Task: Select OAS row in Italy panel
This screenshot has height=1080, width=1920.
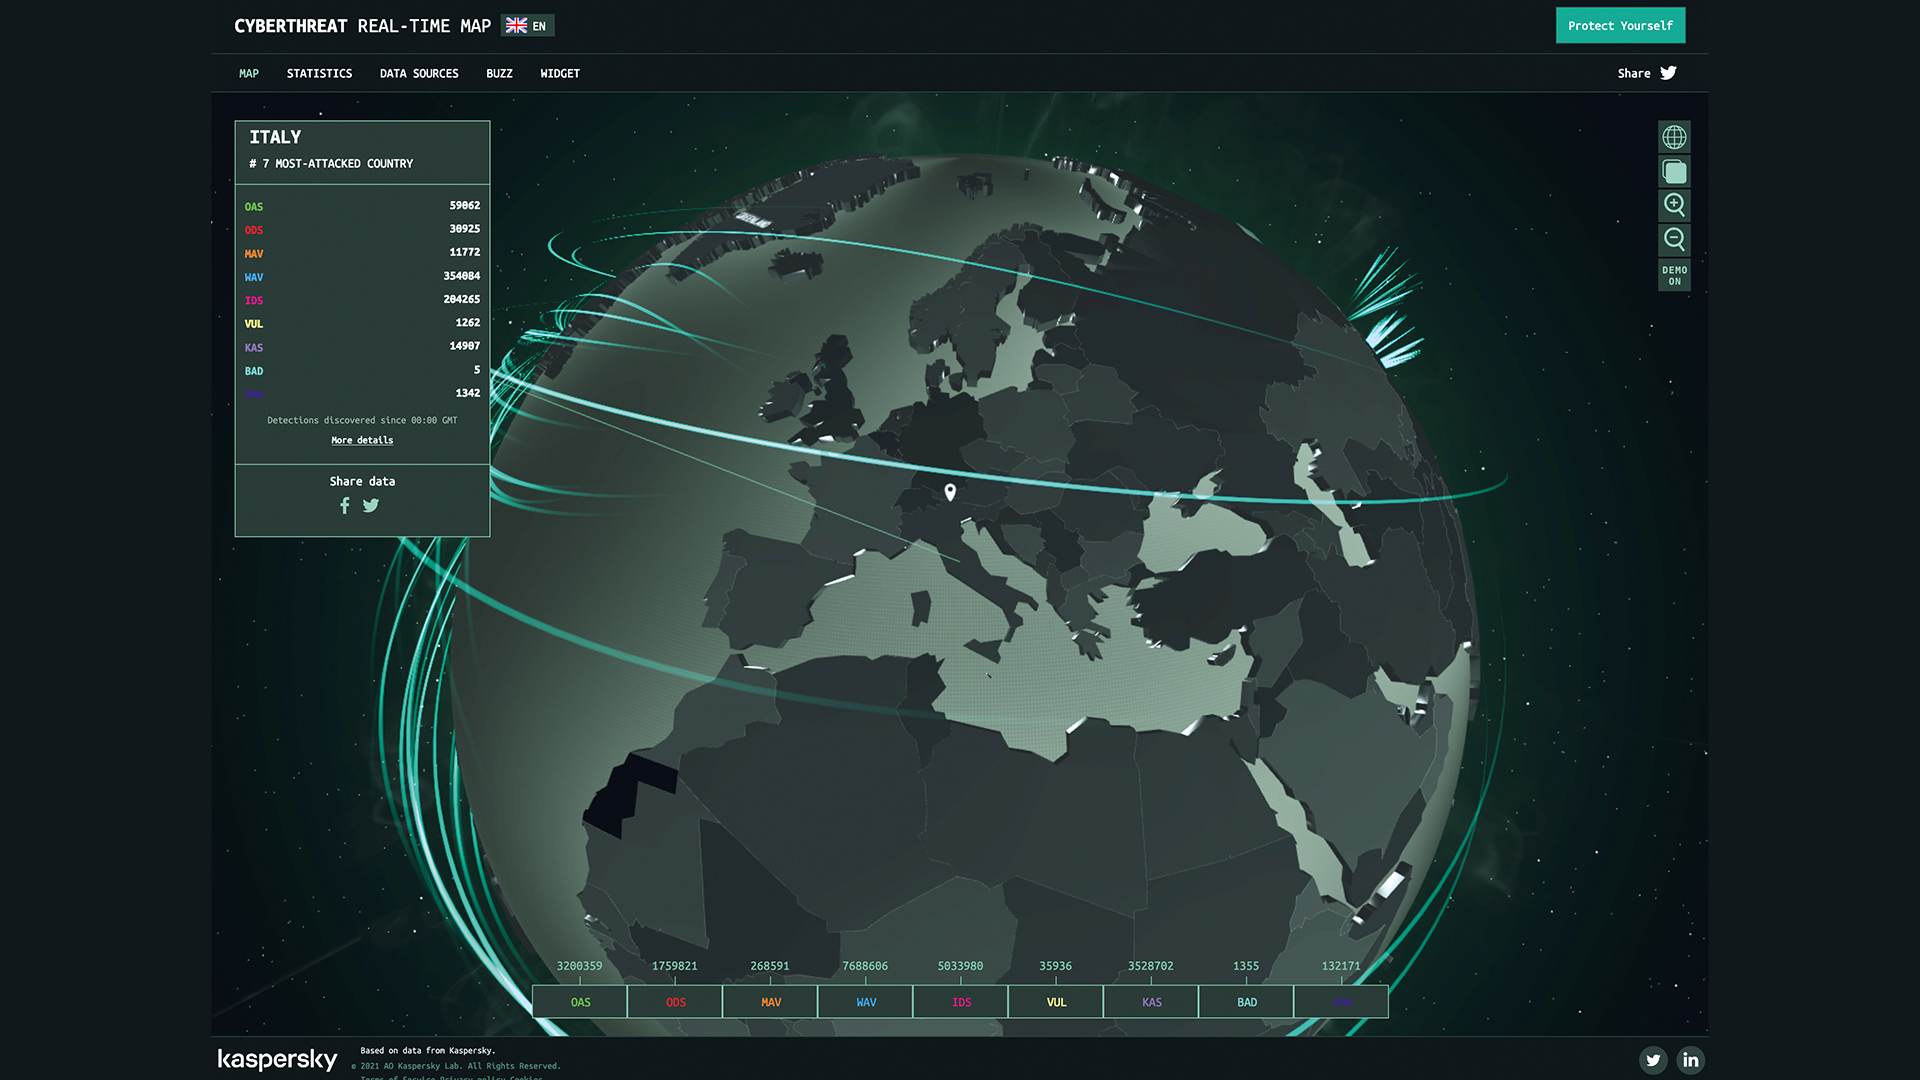Action: pyautogui.click(x=362, y=206)
